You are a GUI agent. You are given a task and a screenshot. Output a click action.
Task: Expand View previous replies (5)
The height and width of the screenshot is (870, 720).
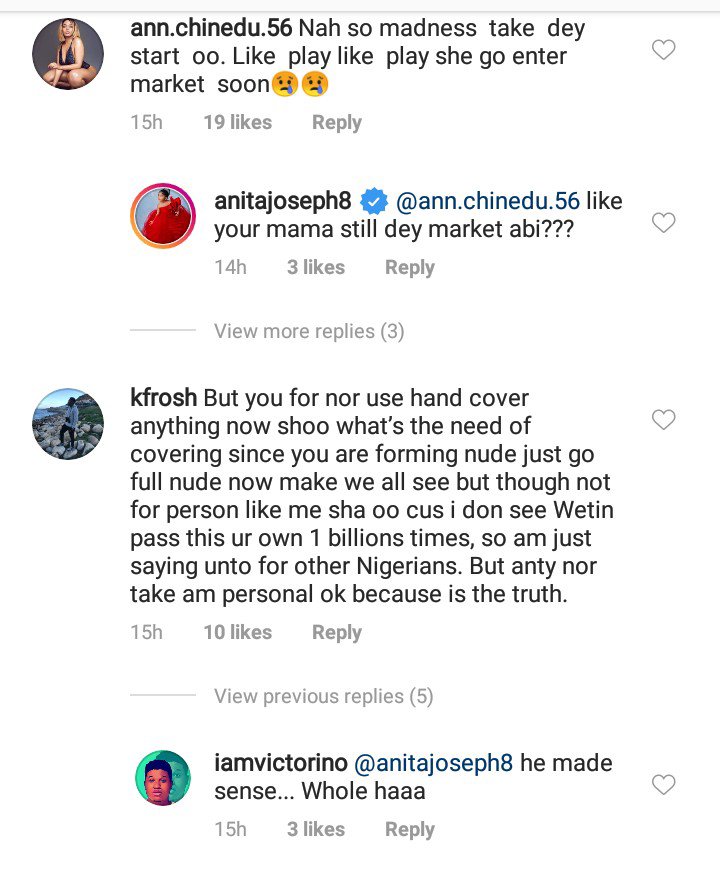click(x=323, y=696)
